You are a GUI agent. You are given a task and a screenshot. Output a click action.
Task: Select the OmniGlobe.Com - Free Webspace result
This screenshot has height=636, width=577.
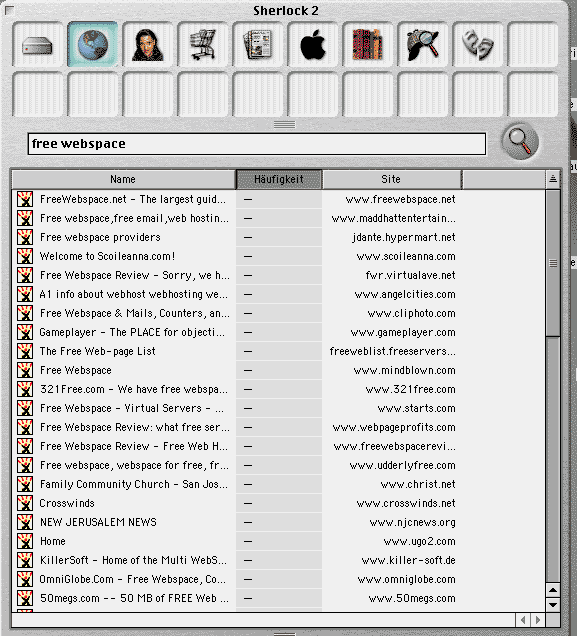pos(133,579)
